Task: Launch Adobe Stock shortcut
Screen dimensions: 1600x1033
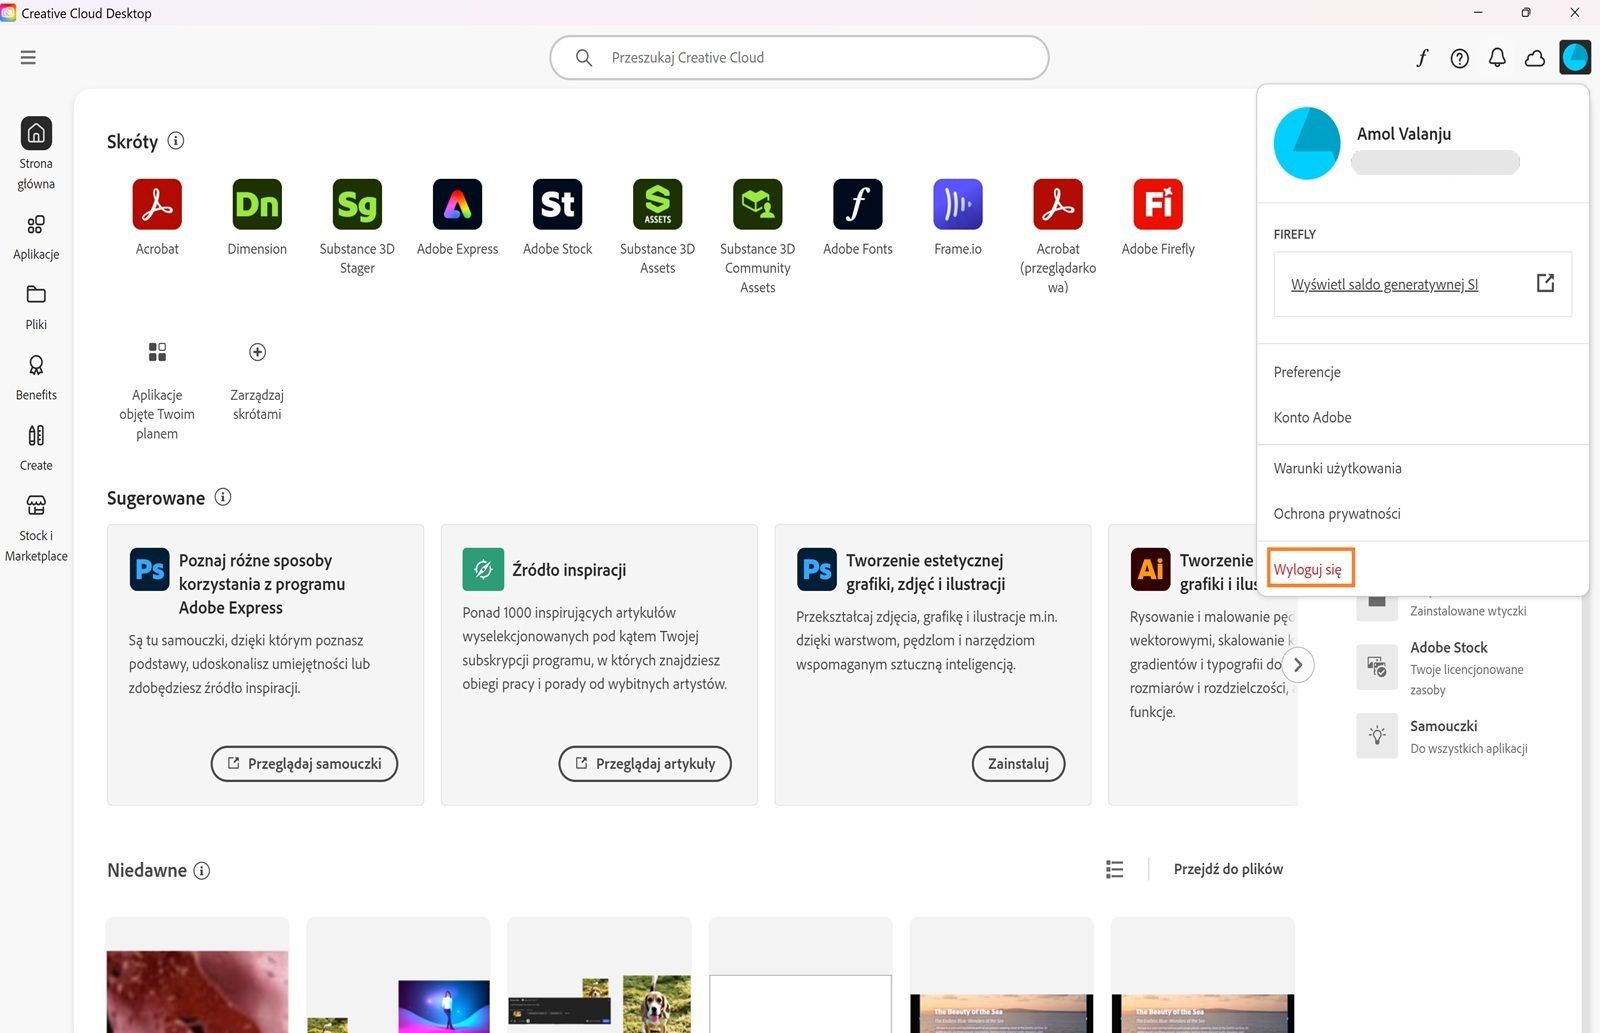Action: [557, 204]
